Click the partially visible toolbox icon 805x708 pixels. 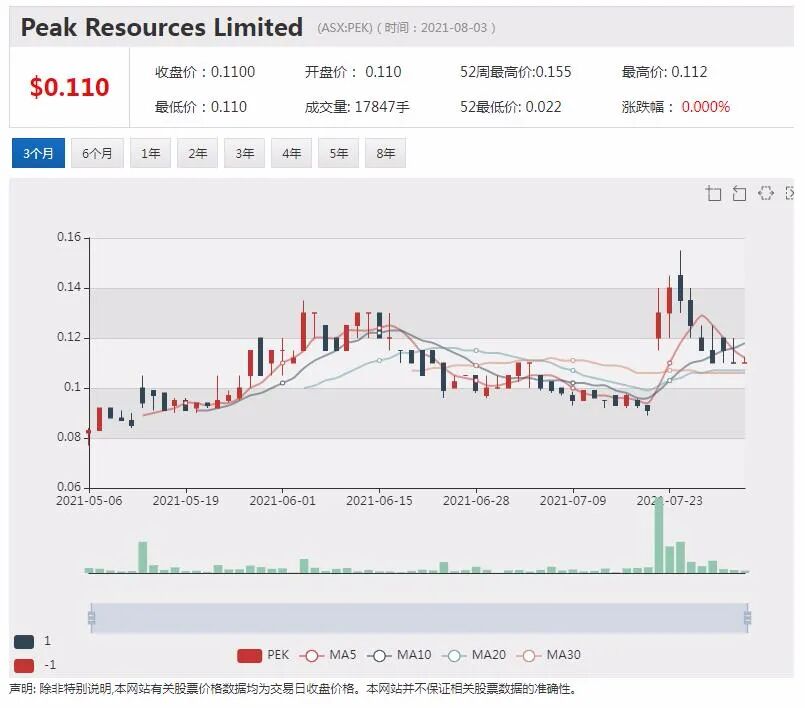tap(790, 193)
